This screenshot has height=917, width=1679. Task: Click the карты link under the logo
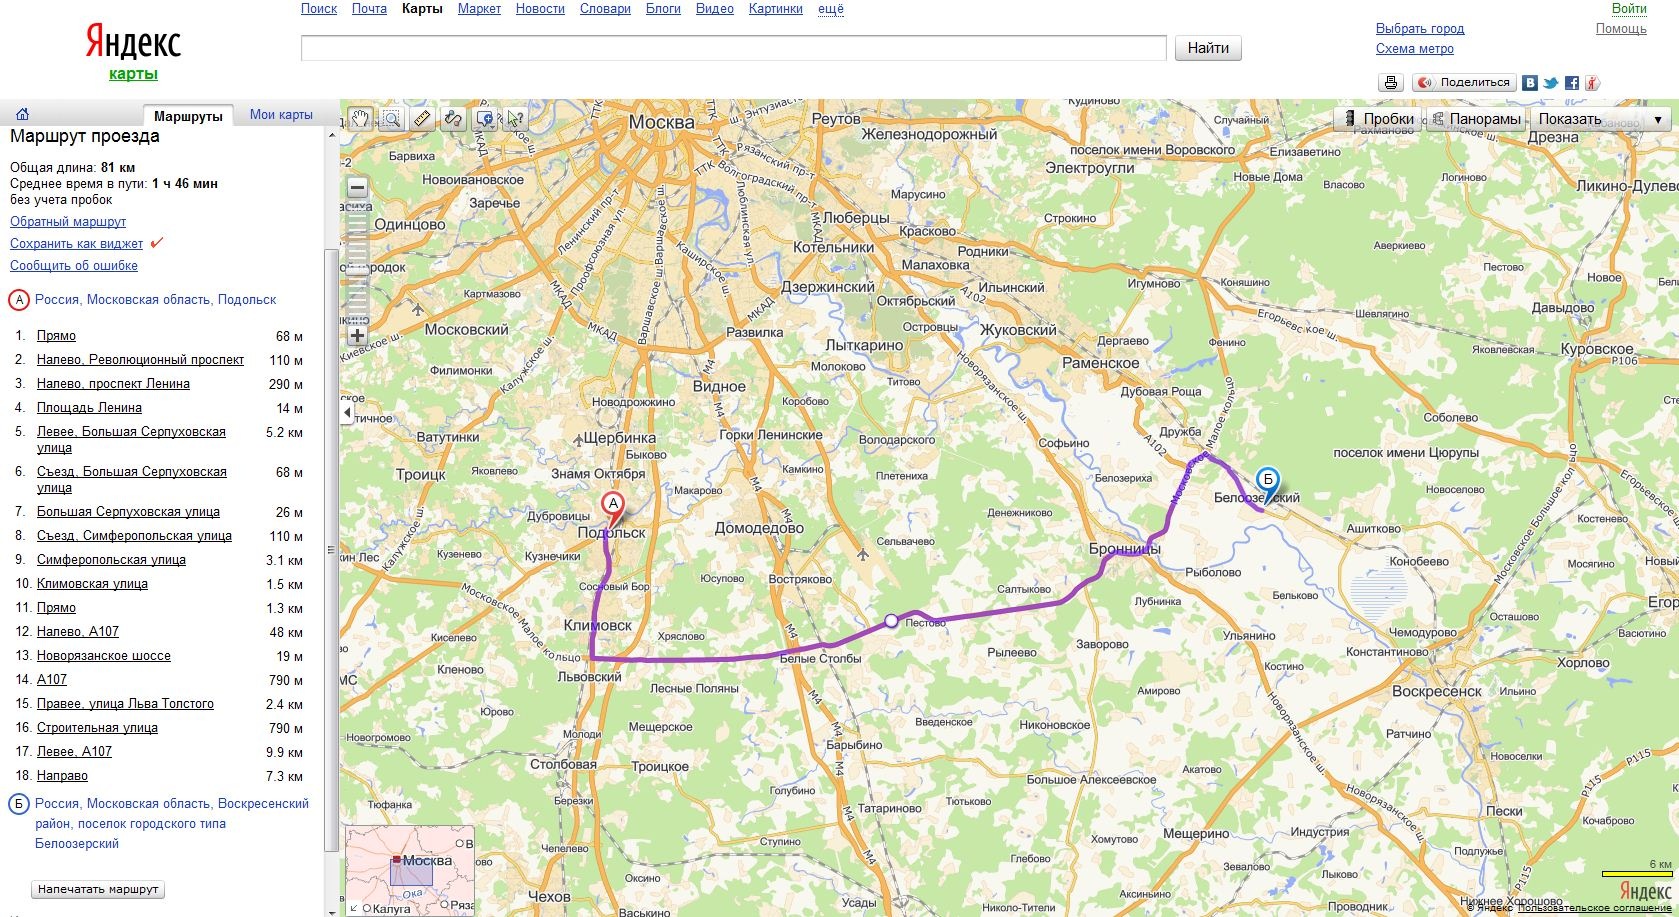[133, 74]
